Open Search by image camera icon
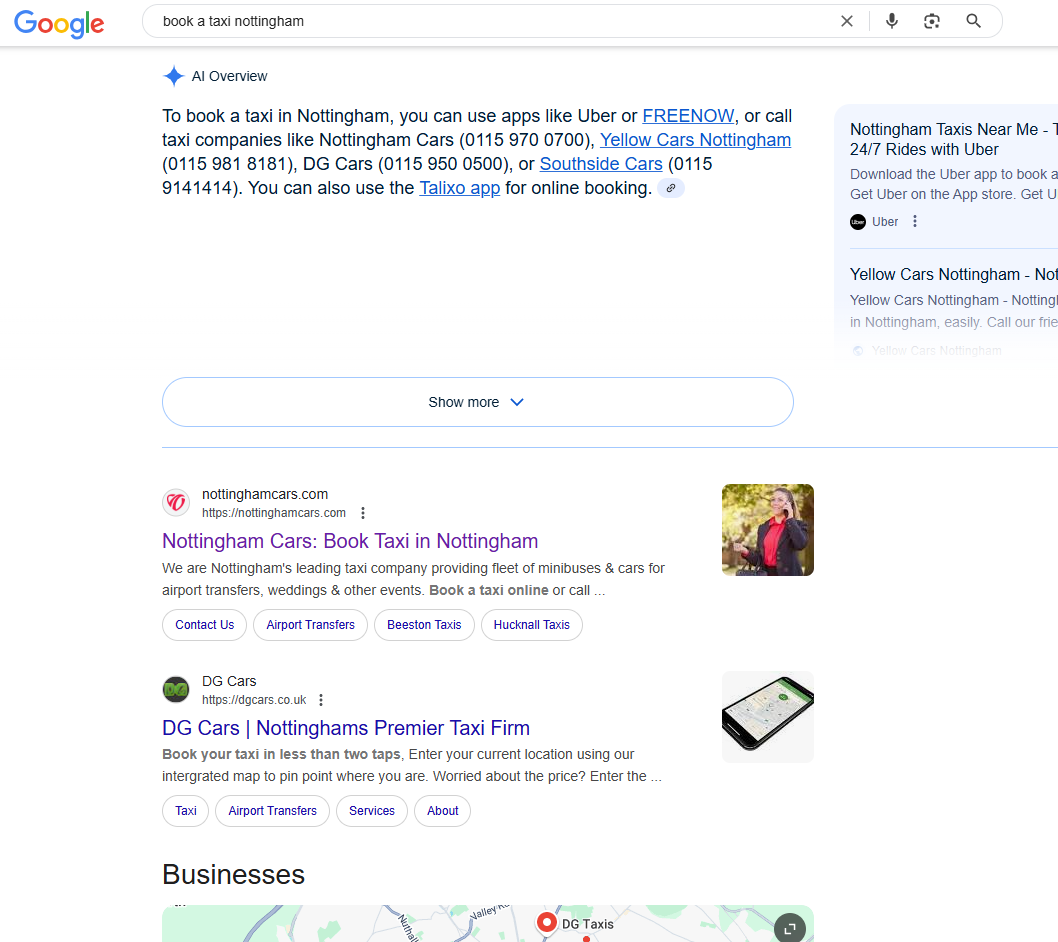 click(x=932, y=21)
